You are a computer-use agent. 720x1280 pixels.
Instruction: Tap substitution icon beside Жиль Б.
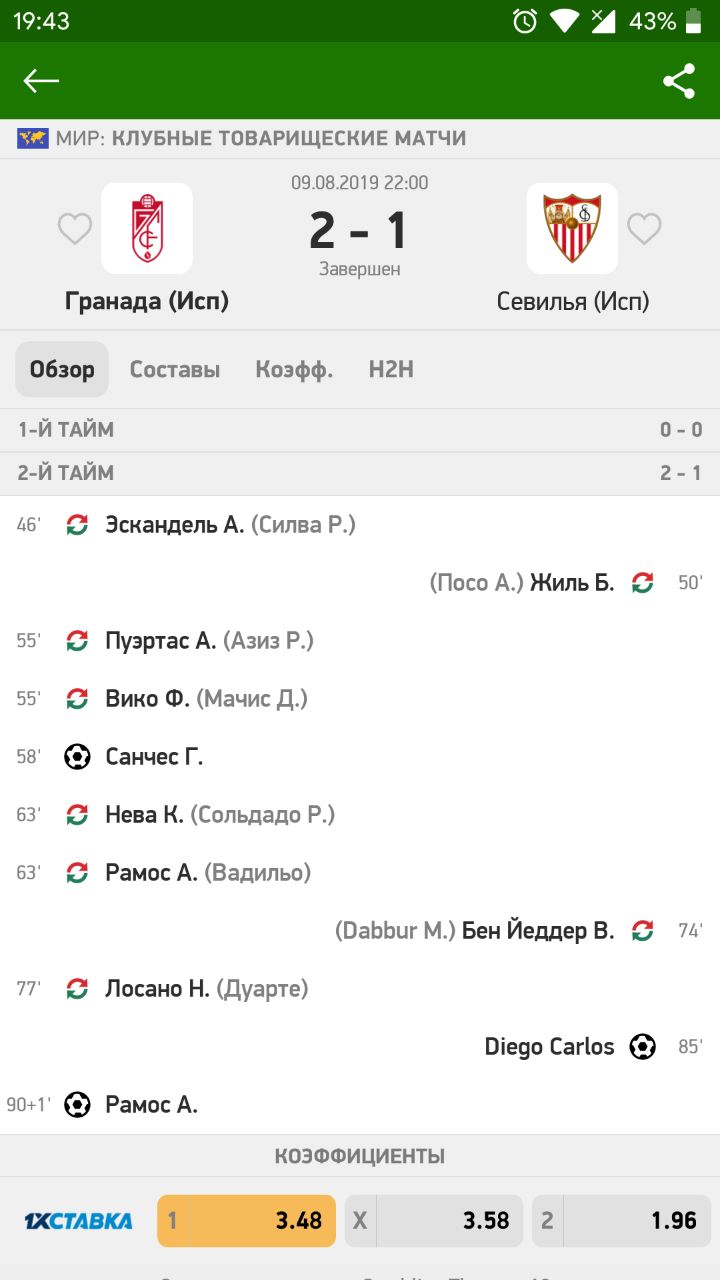[642, 583]
